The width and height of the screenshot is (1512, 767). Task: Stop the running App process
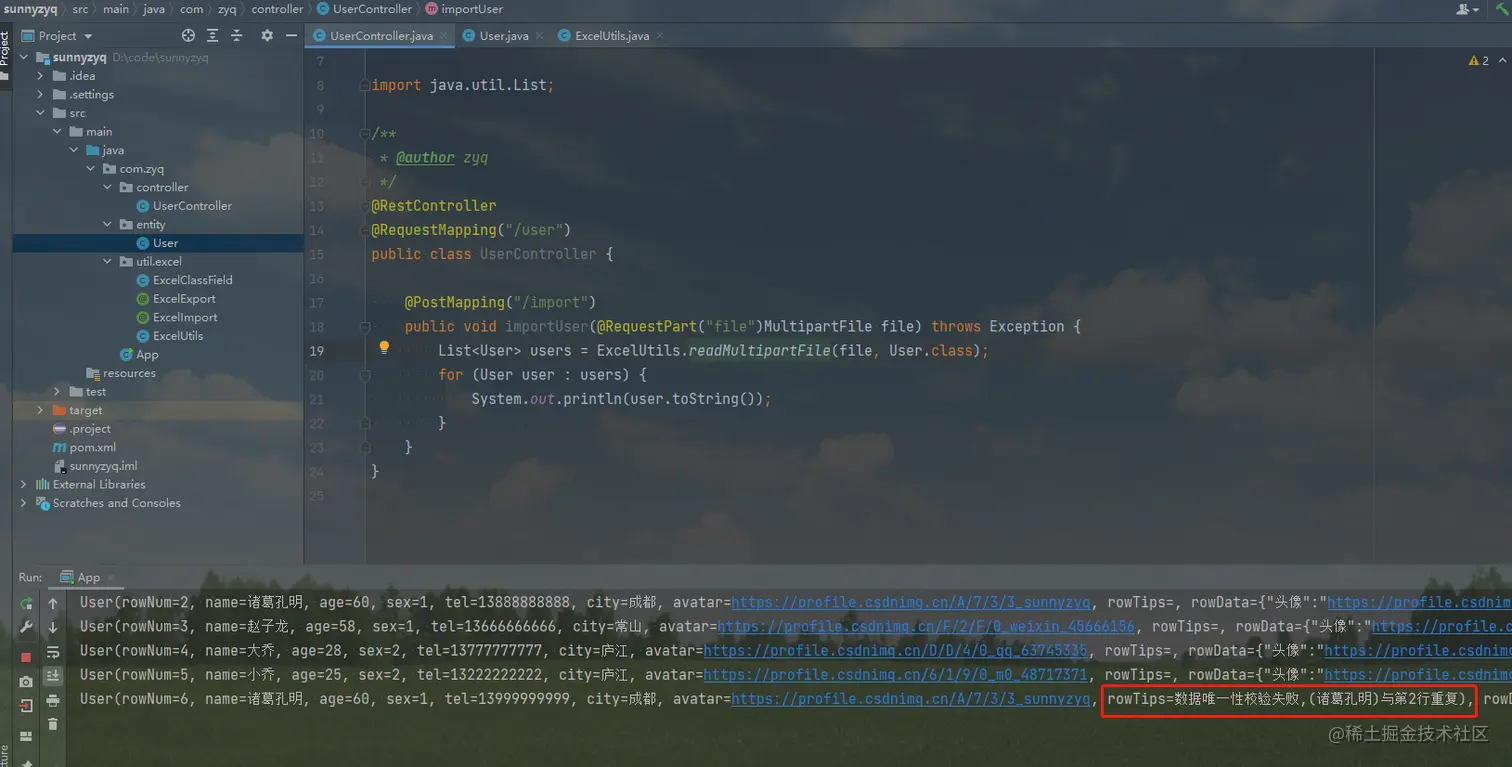(x=26, y=656)
